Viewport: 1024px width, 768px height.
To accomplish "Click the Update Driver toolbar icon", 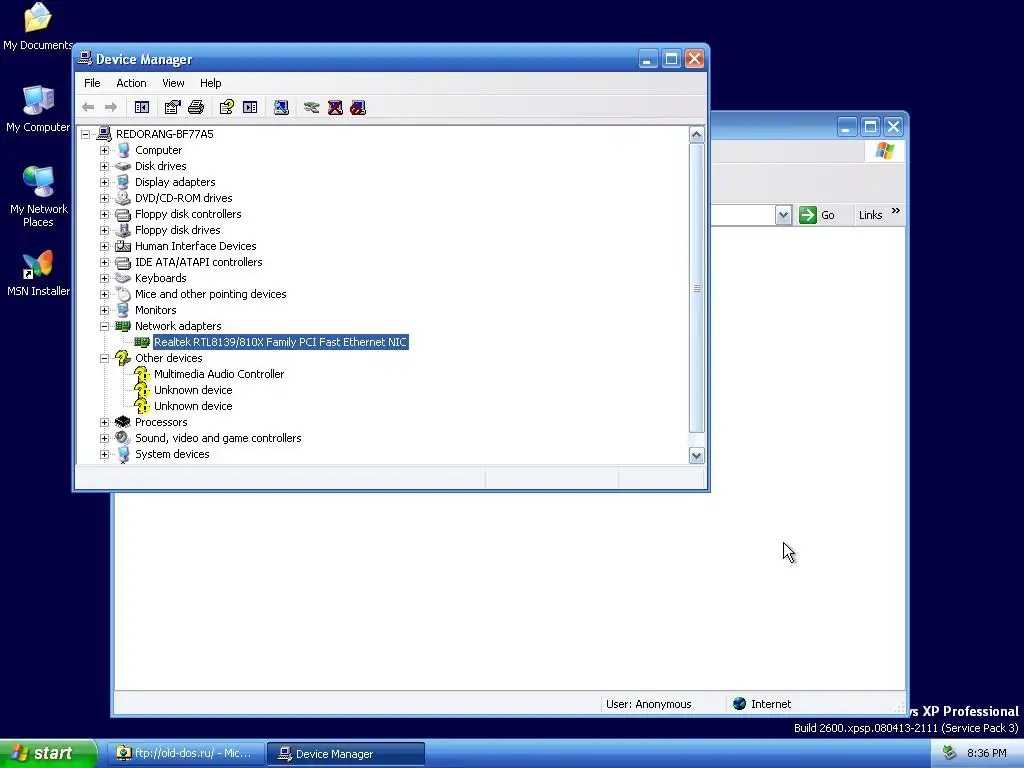I will point(312,107).
